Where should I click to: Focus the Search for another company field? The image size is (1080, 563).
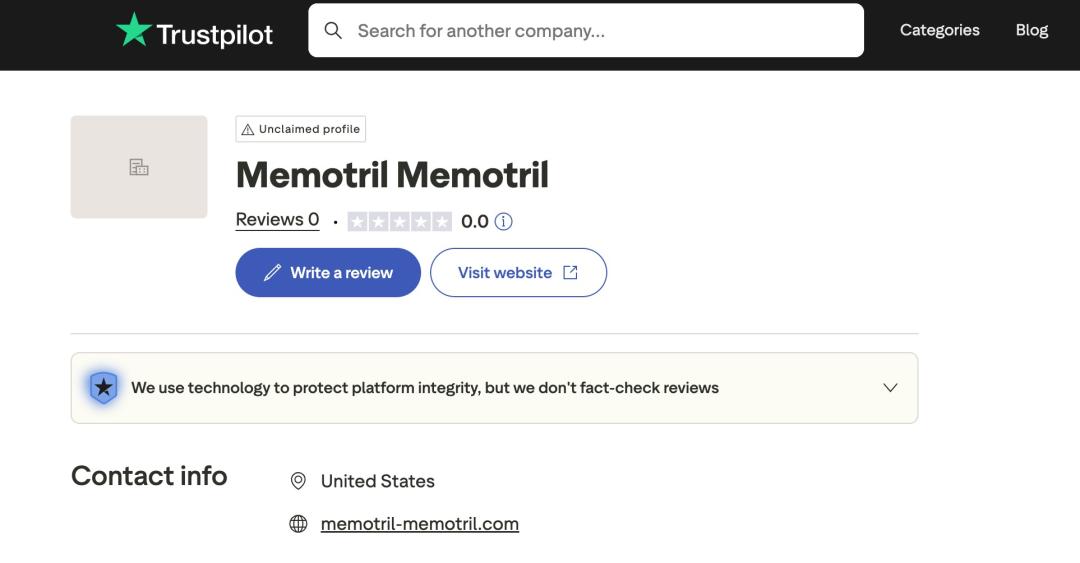pyautogui.click(x=600, y=31)
